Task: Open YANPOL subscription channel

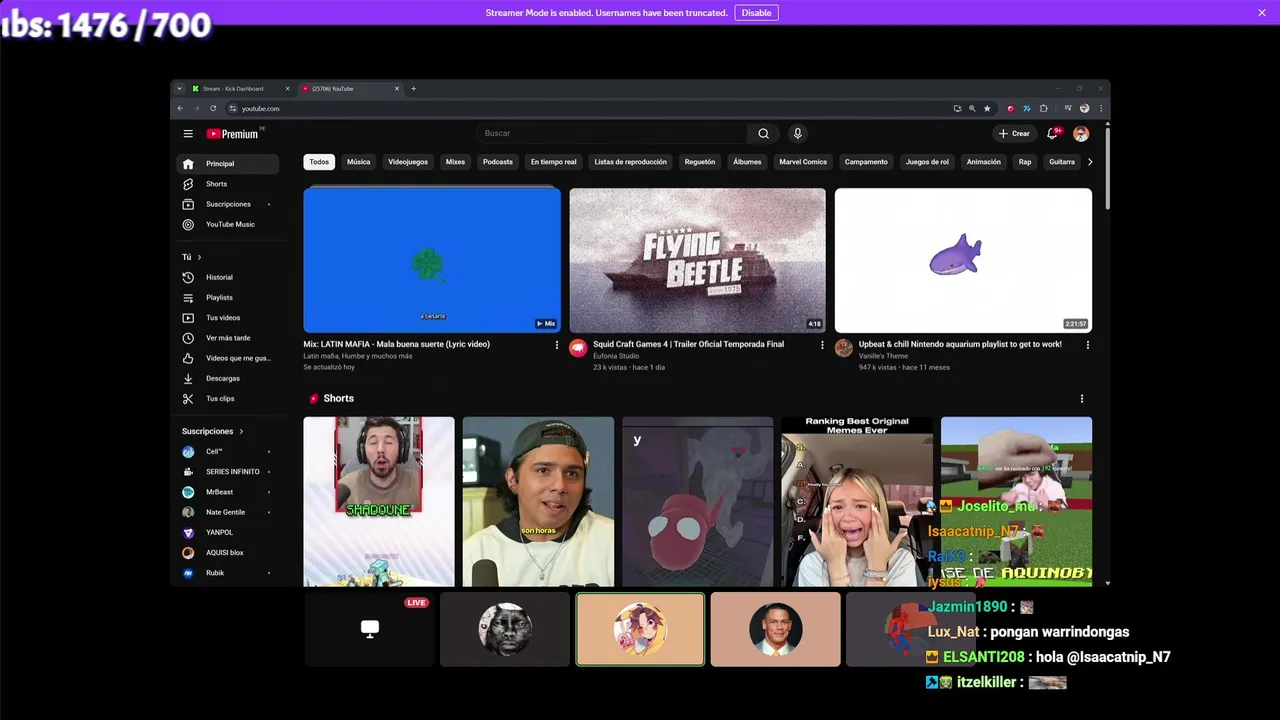Action: 228,532
